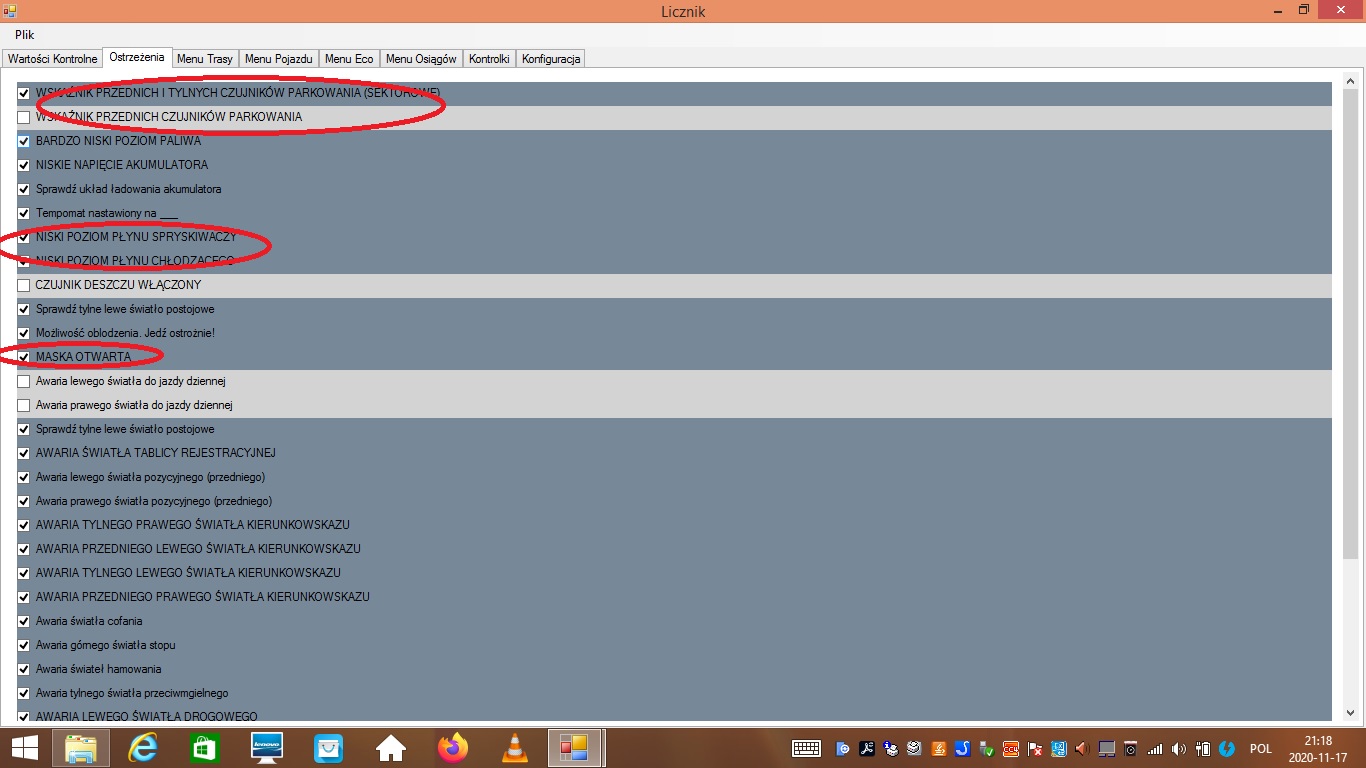This screenshot has height=768, width=1366.
Task: Click the Windows Start button
Action: [x=25, y=748]
